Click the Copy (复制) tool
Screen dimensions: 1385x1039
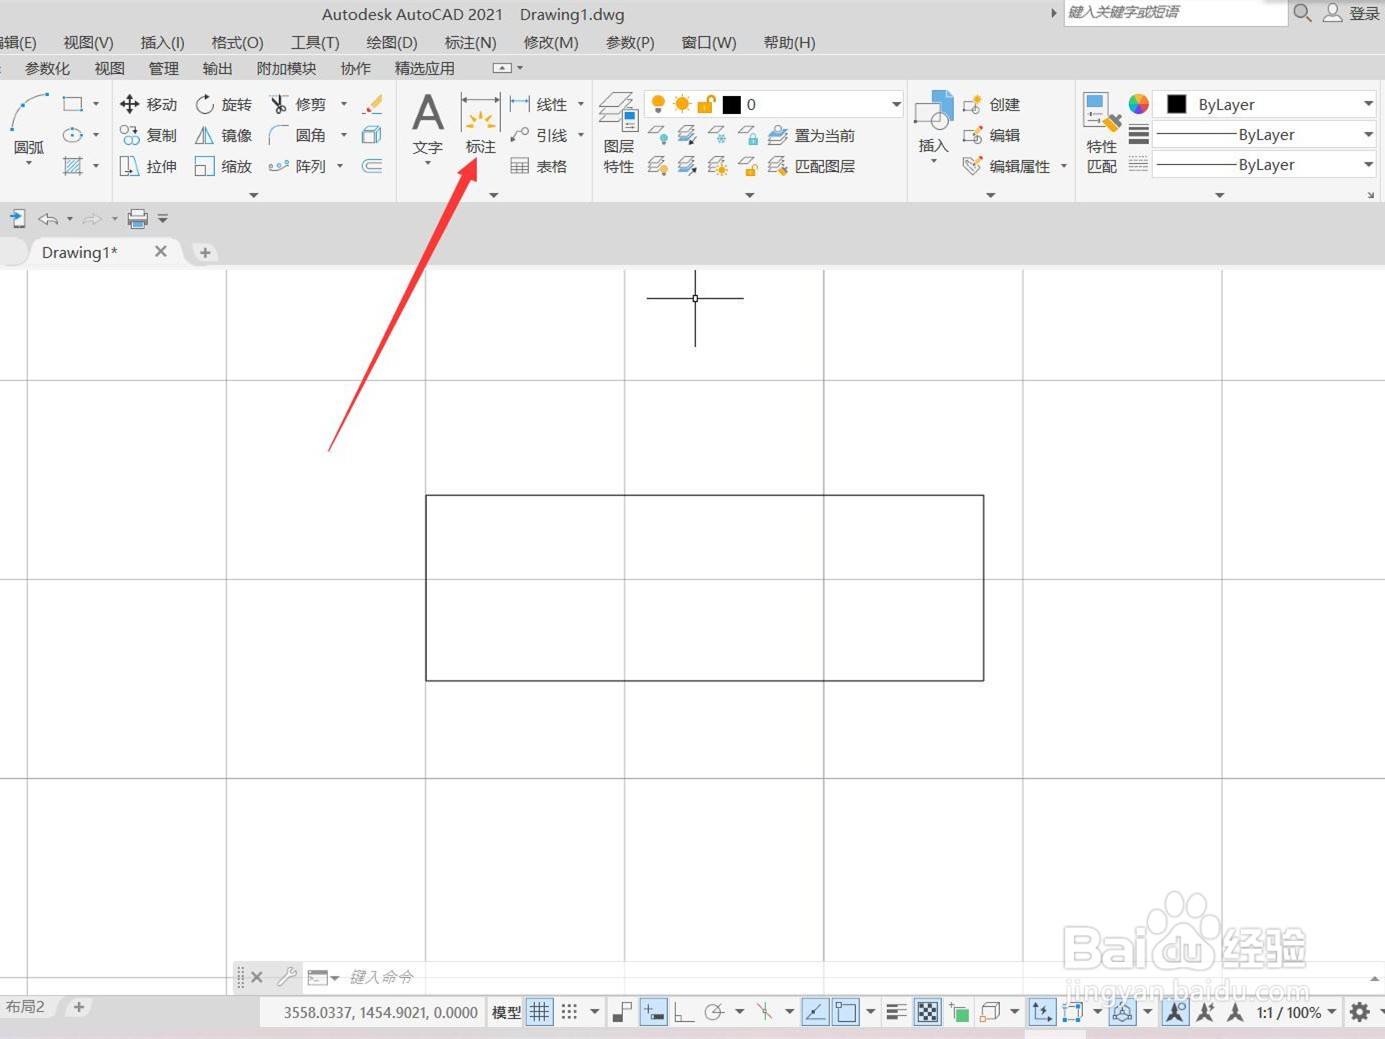[x=148, y=135]
